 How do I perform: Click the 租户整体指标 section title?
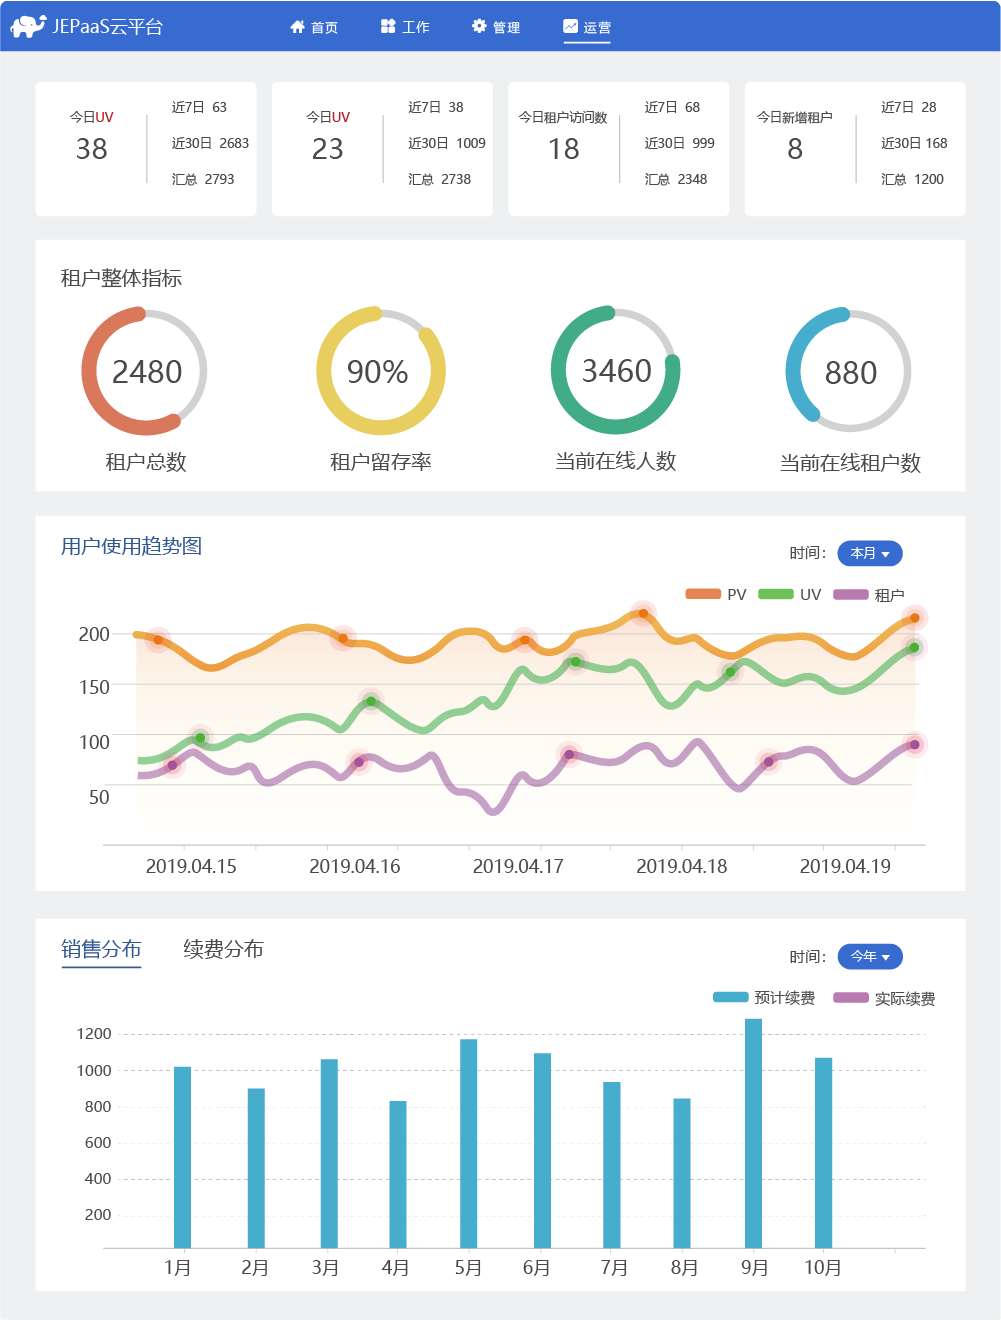tap(121, 278)
